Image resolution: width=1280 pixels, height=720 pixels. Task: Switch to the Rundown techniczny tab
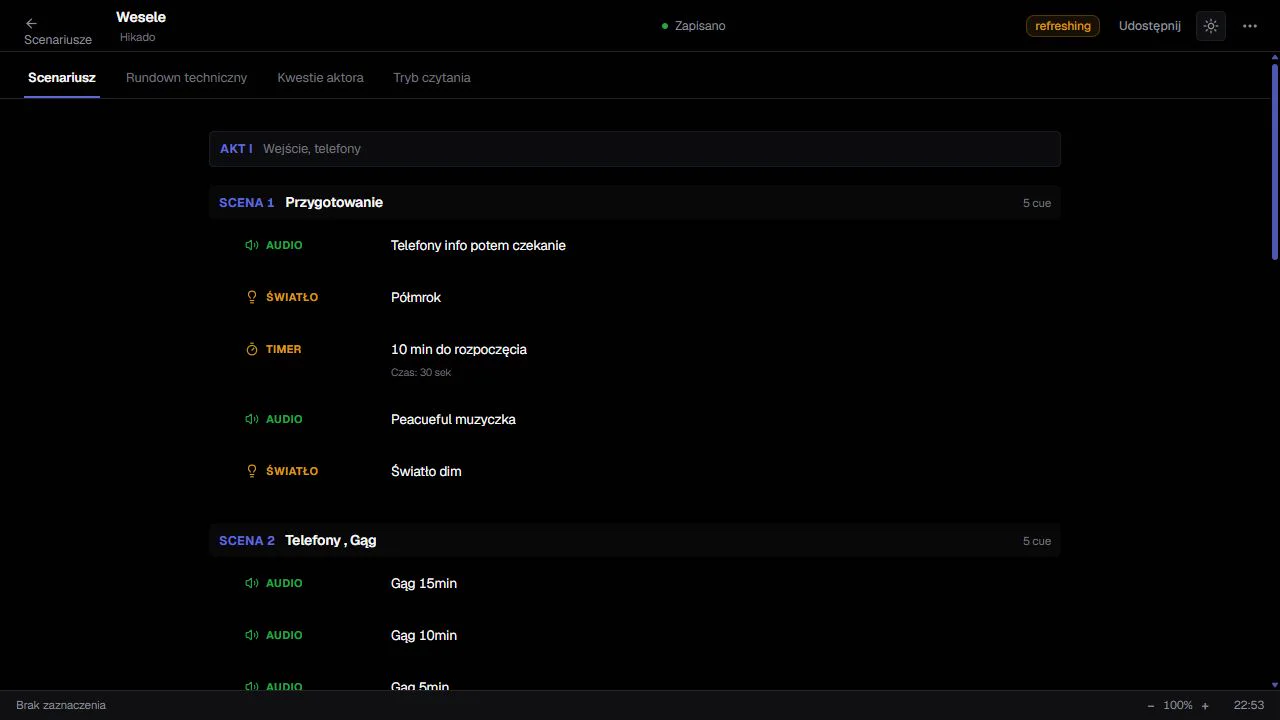click(186, 77)
